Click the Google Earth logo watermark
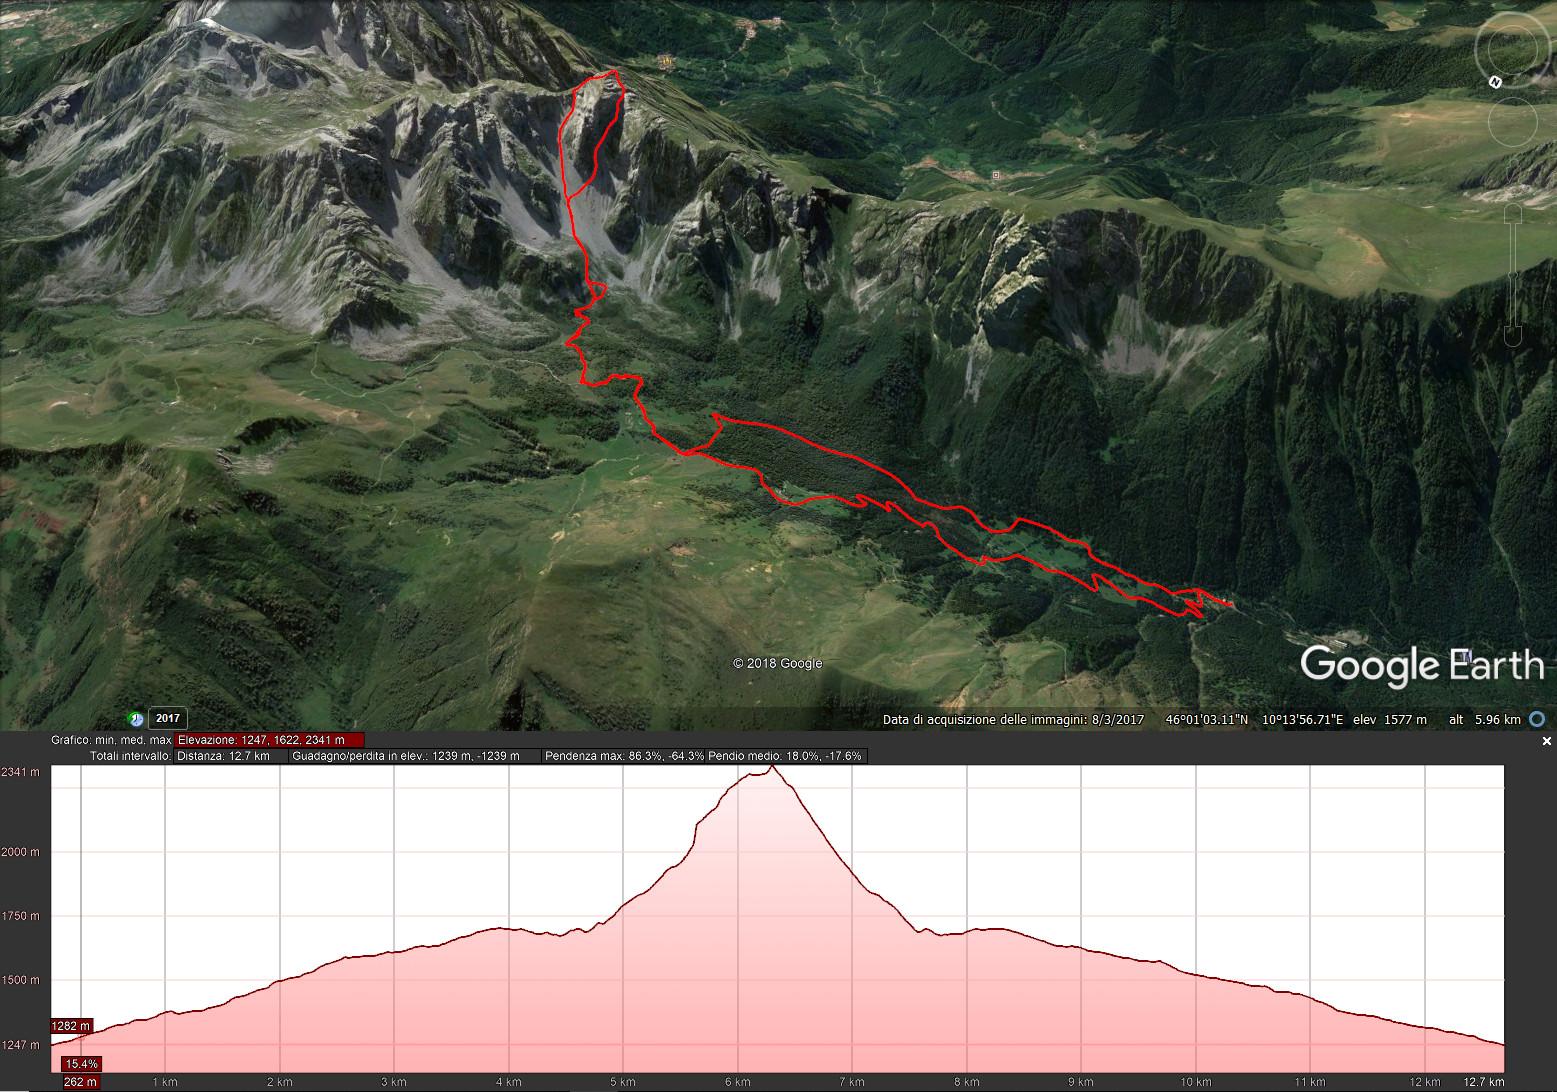 [x=1422, y=665]
